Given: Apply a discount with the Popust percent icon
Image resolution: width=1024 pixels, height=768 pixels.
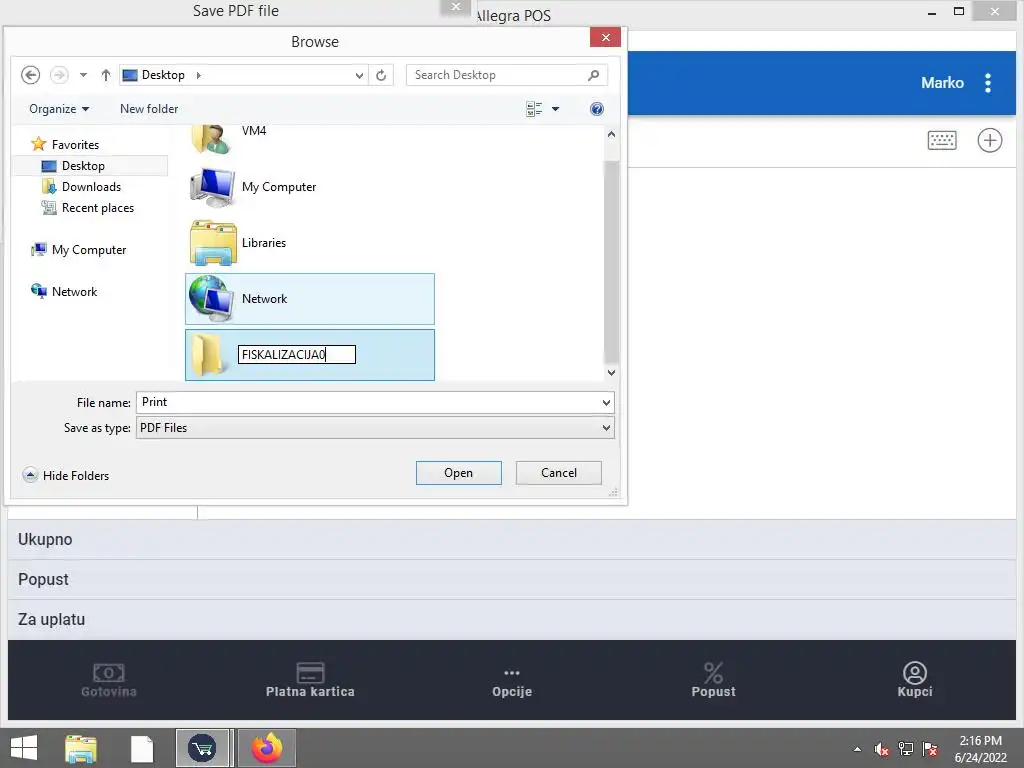Looking at the screenshot, I should [x=713, y=680].
